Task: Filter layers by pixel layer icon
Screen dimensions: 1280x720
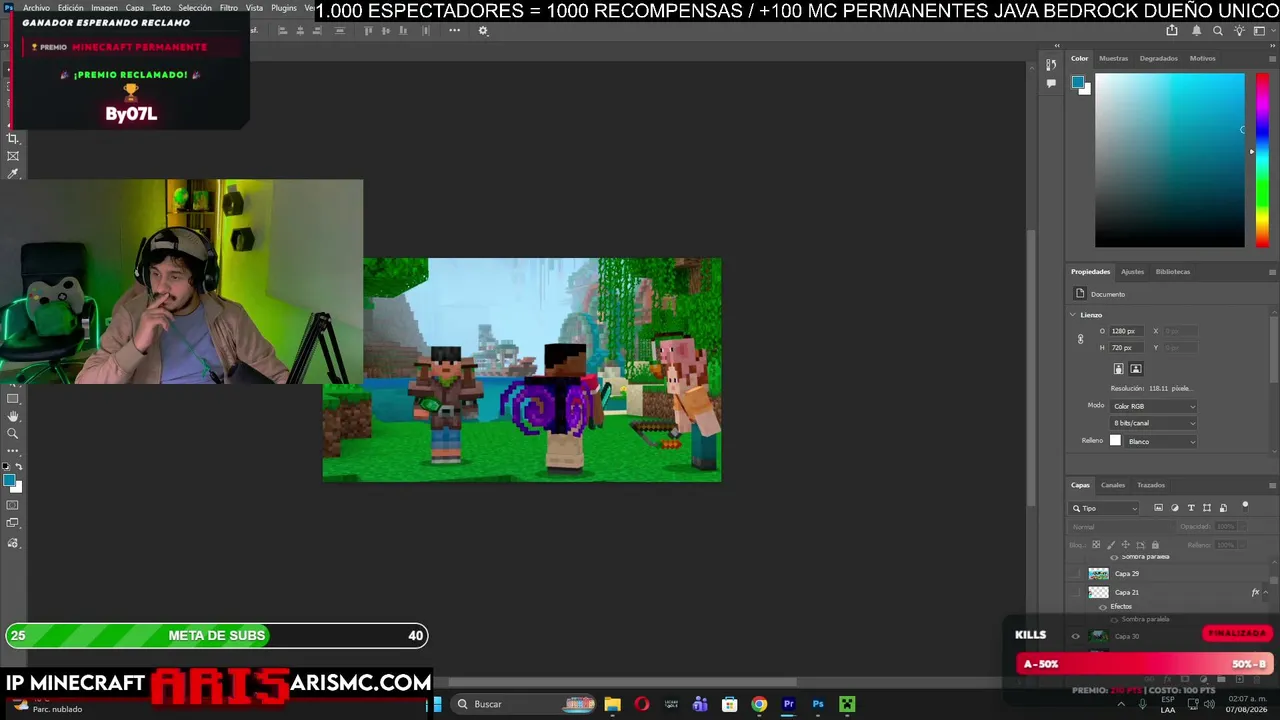Action: pos(1159,508)
